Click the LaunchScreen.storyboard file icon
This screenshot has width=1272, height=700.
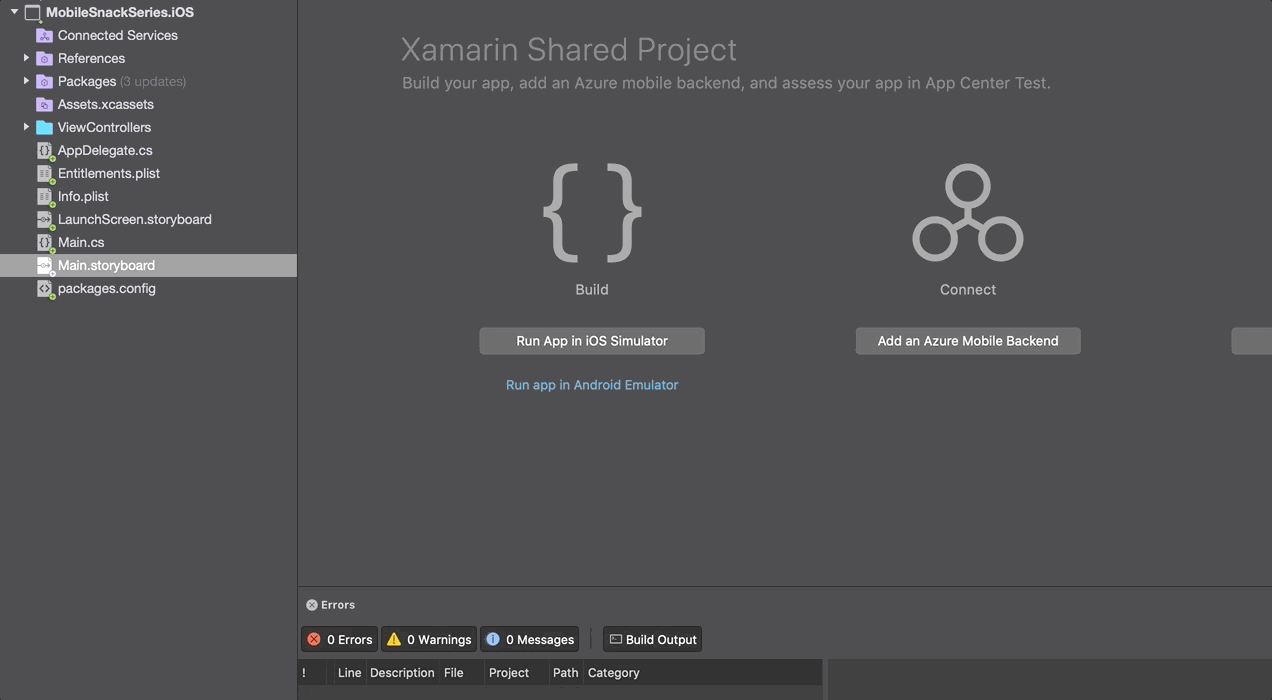pyautogui.click(x=44, y=220)
